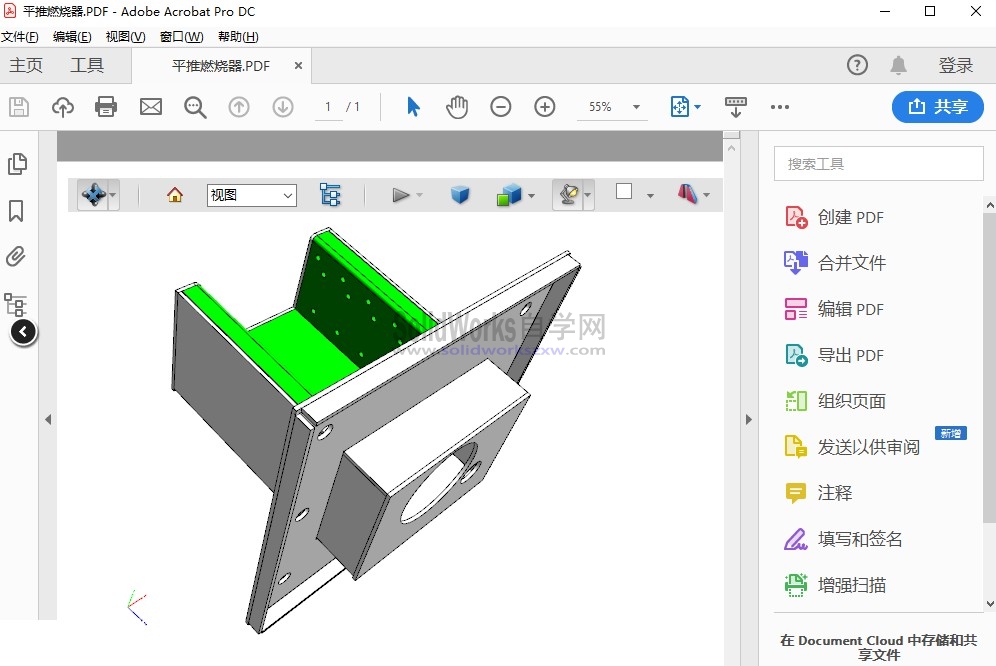
Task: Click the print icon
Action: [106, 107]
